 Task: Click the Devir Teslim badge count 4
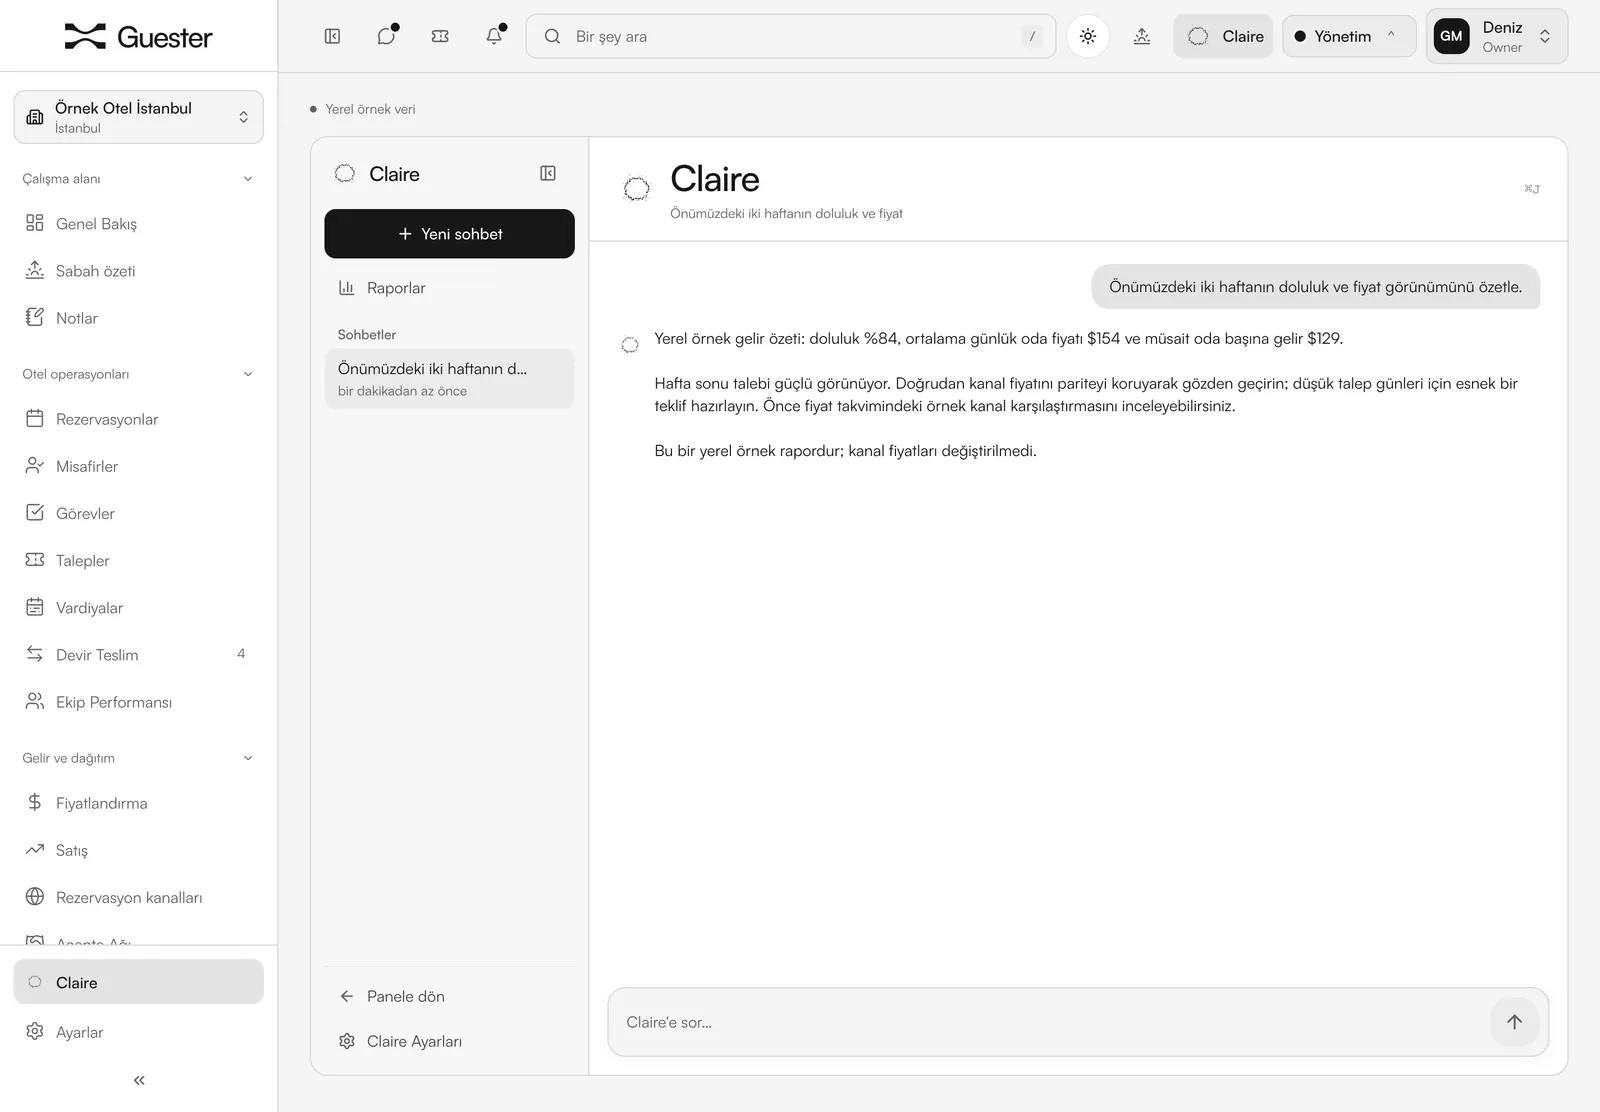point(241,653)
